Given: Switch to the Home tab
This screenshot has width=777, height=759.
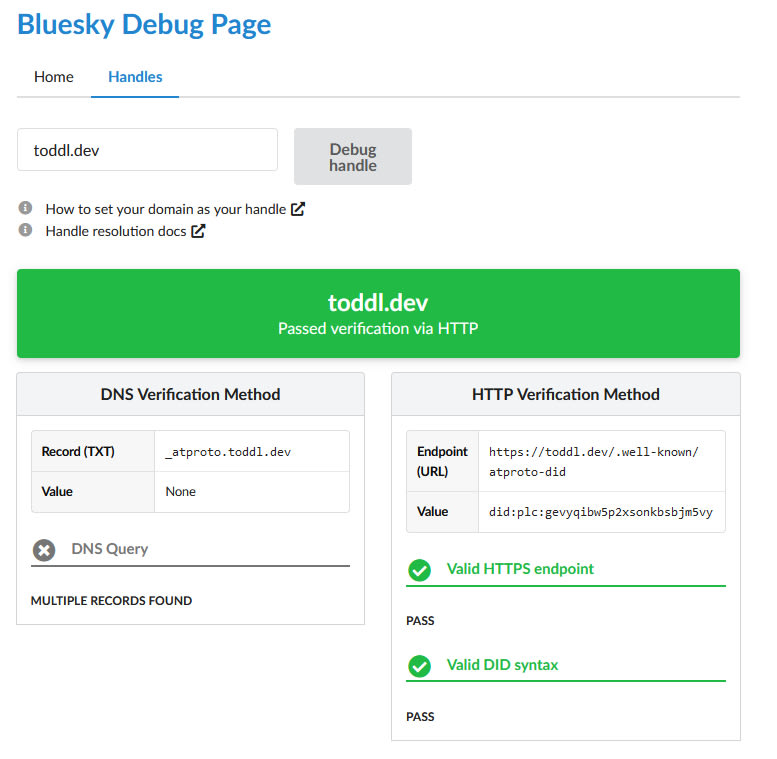Looking at the screenshot, I should click(54, 77).
